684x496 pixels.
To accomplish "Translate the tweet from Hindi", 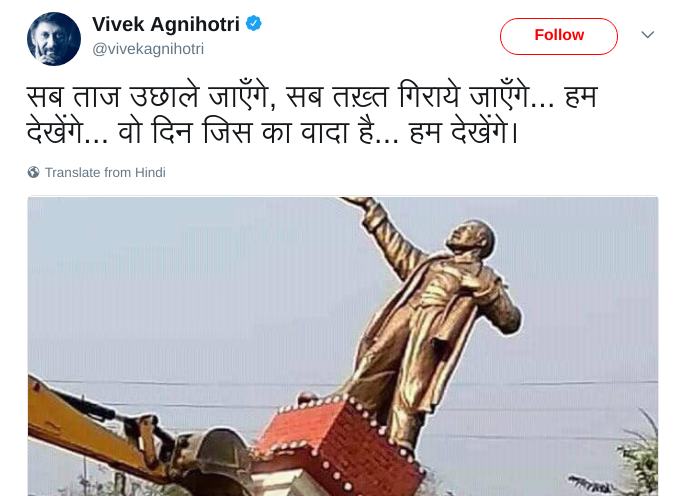I will coord(105,172).
